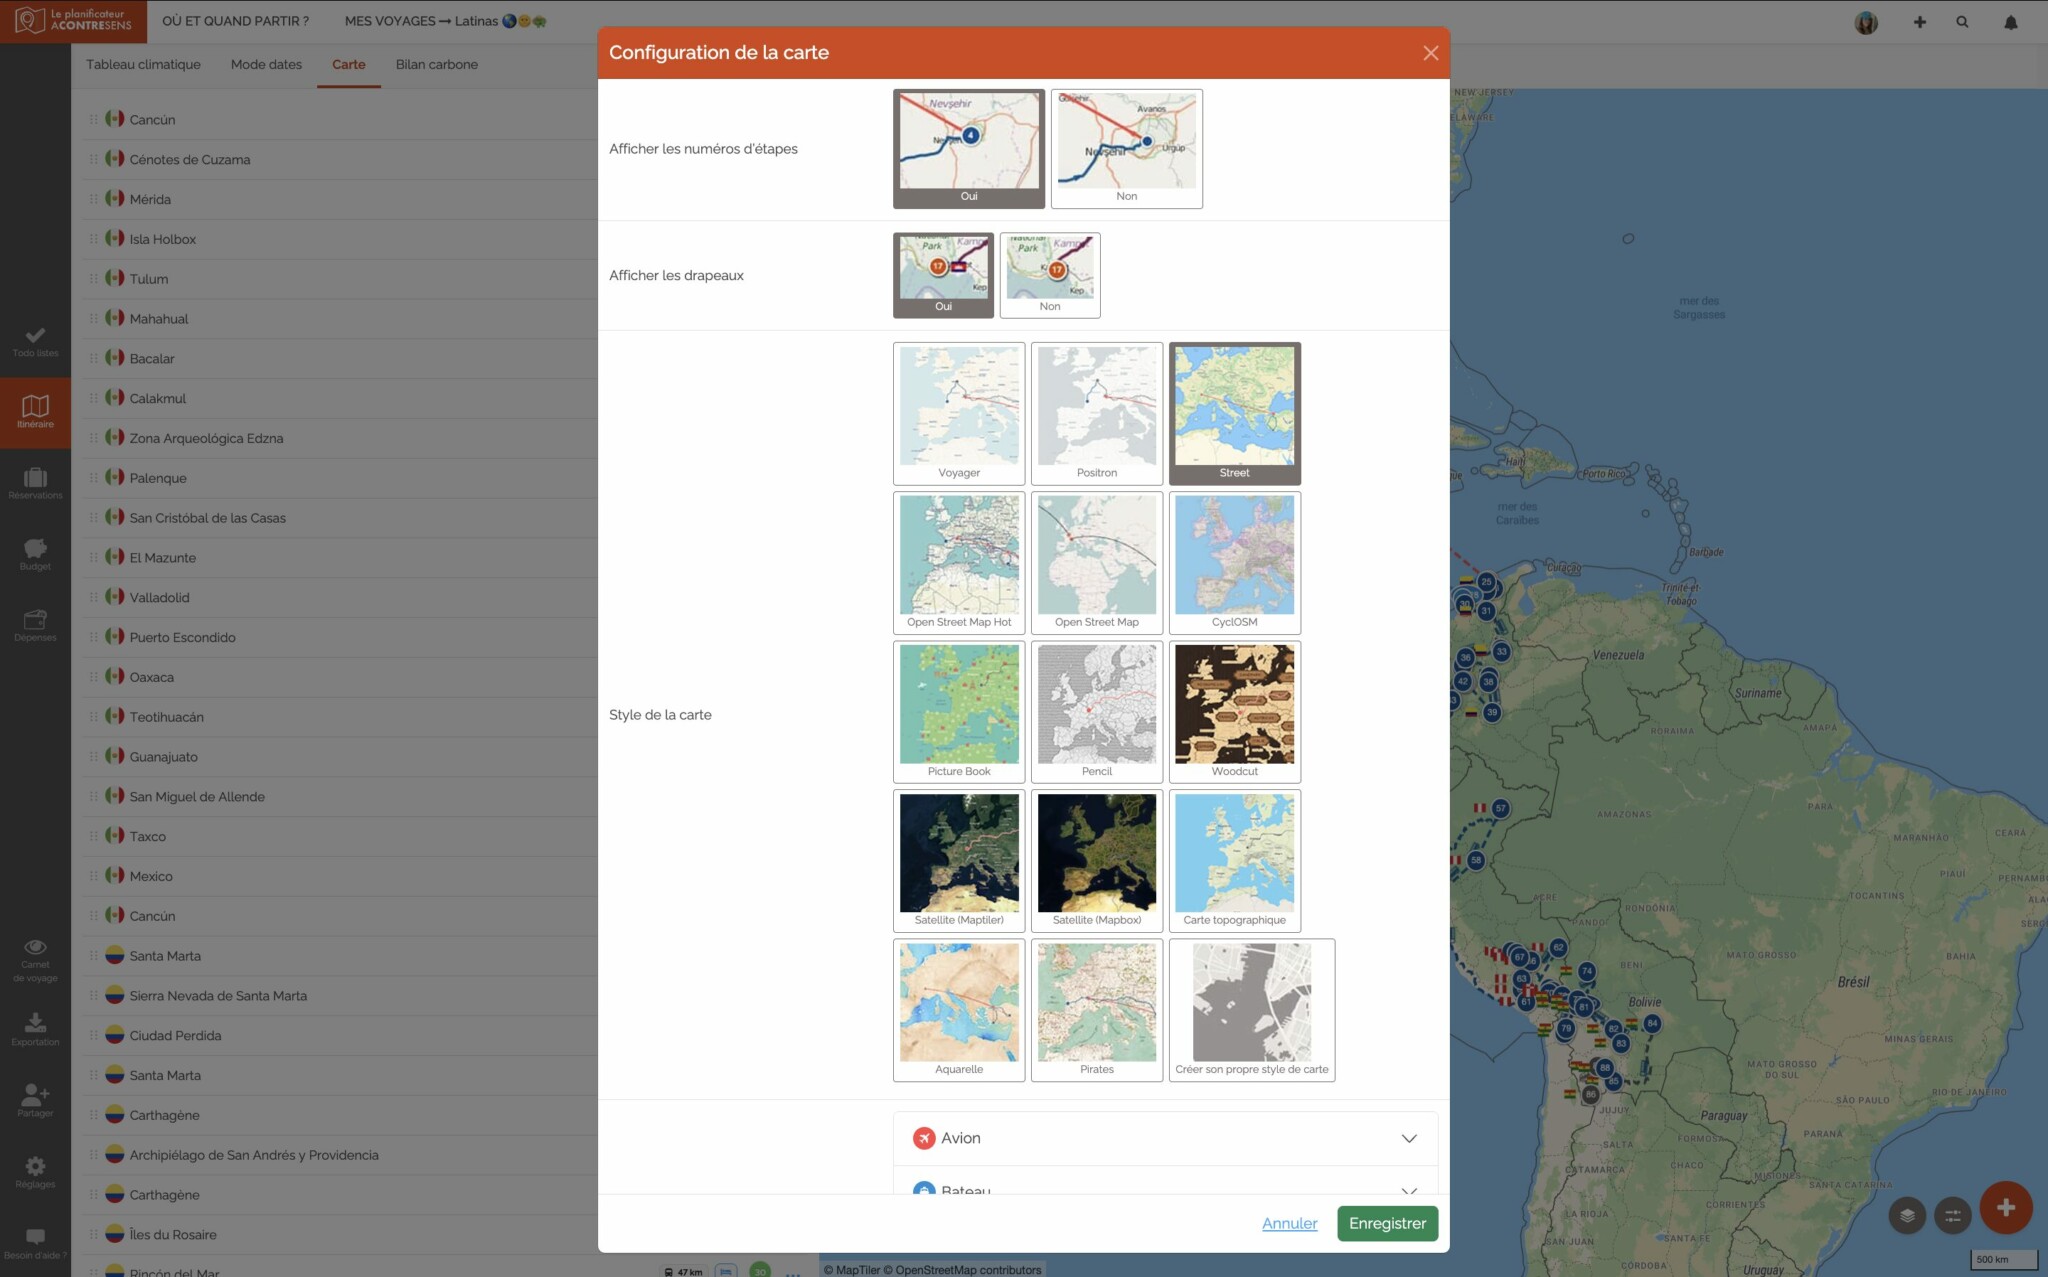
Task: Click the map sliders settings button
Action: (x=1952, y=1215)
